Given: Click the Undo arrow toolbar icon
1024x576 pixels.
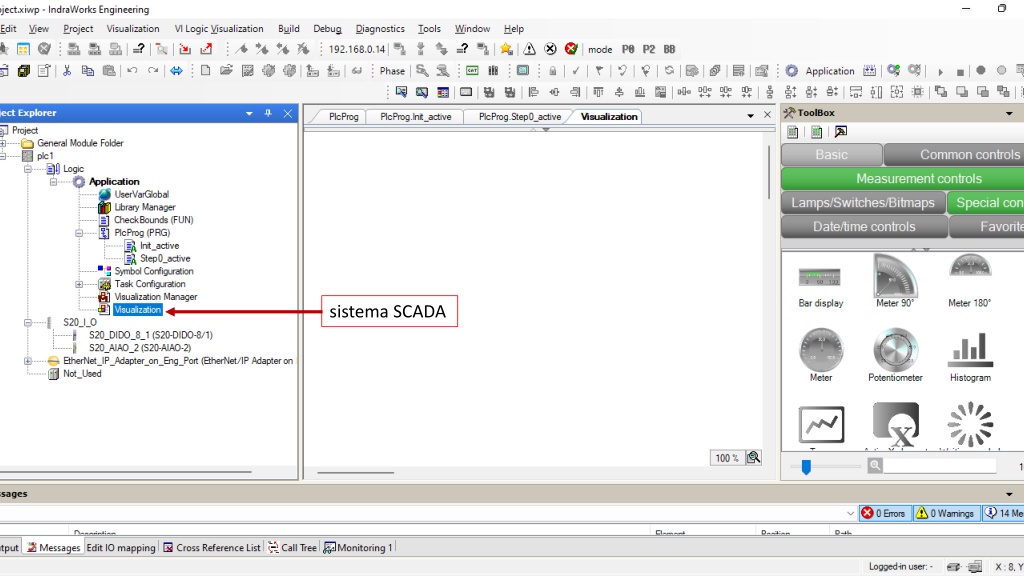Looking at the screenshot, I should [133, 71].
